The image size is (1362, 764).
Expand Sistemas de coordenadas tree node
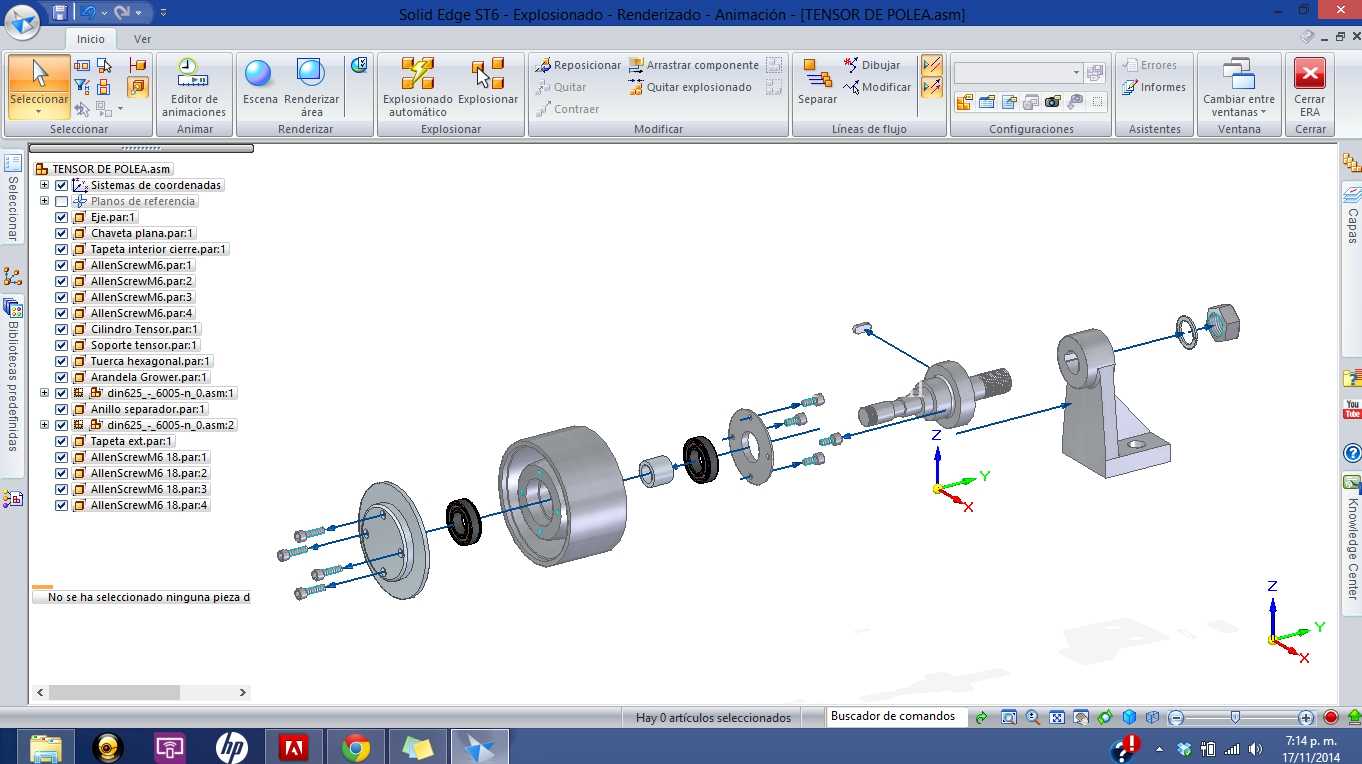pyautogui.click(x=44, y=185)
